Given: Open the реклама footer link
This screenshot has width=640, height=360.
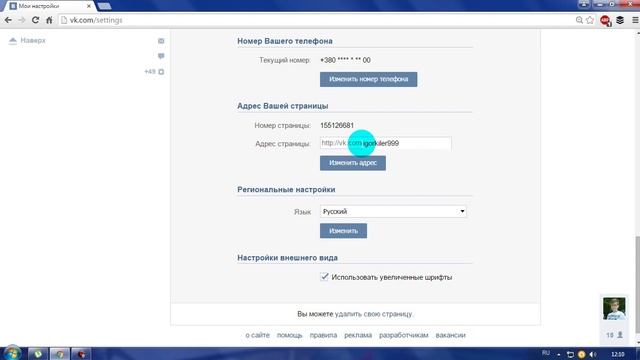Looking at the screenshot, I should point(358,335).
